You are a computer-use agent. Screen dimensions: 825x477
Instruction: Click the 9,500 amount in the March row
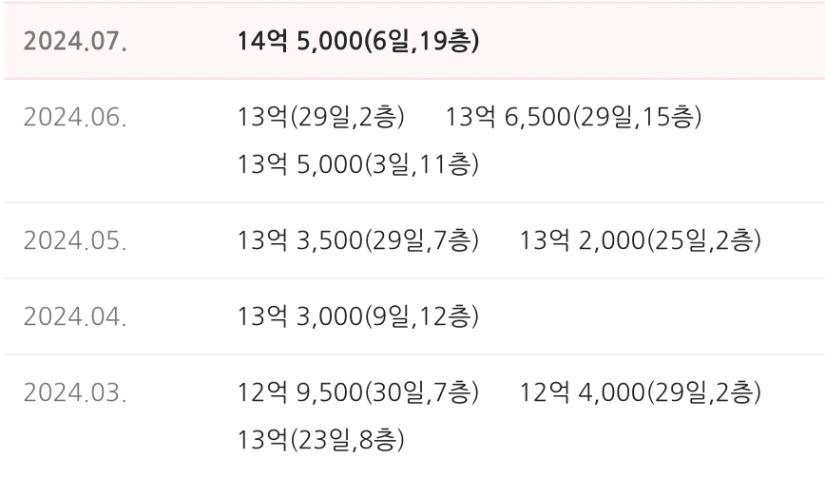pyautogui.click(x=329, y=392)
